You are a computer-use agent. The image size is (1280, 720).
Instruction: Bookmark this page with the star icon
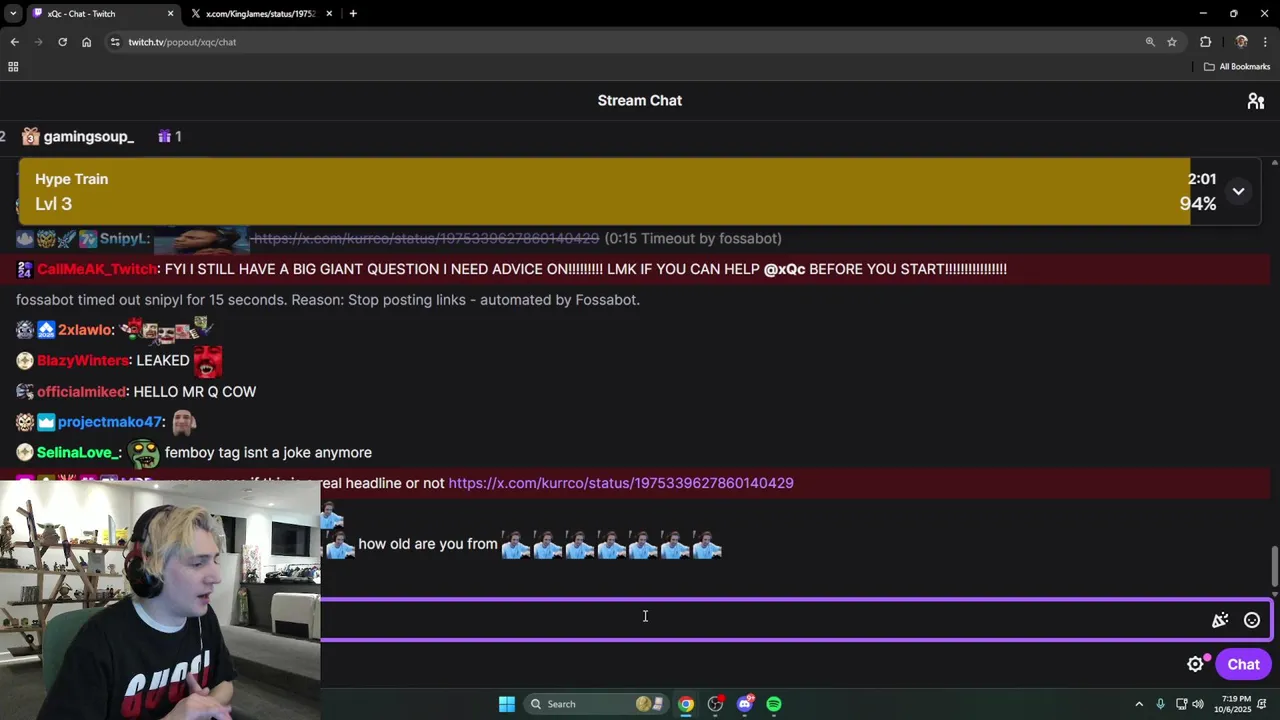pyautogui.click(x=1172, y=42)
